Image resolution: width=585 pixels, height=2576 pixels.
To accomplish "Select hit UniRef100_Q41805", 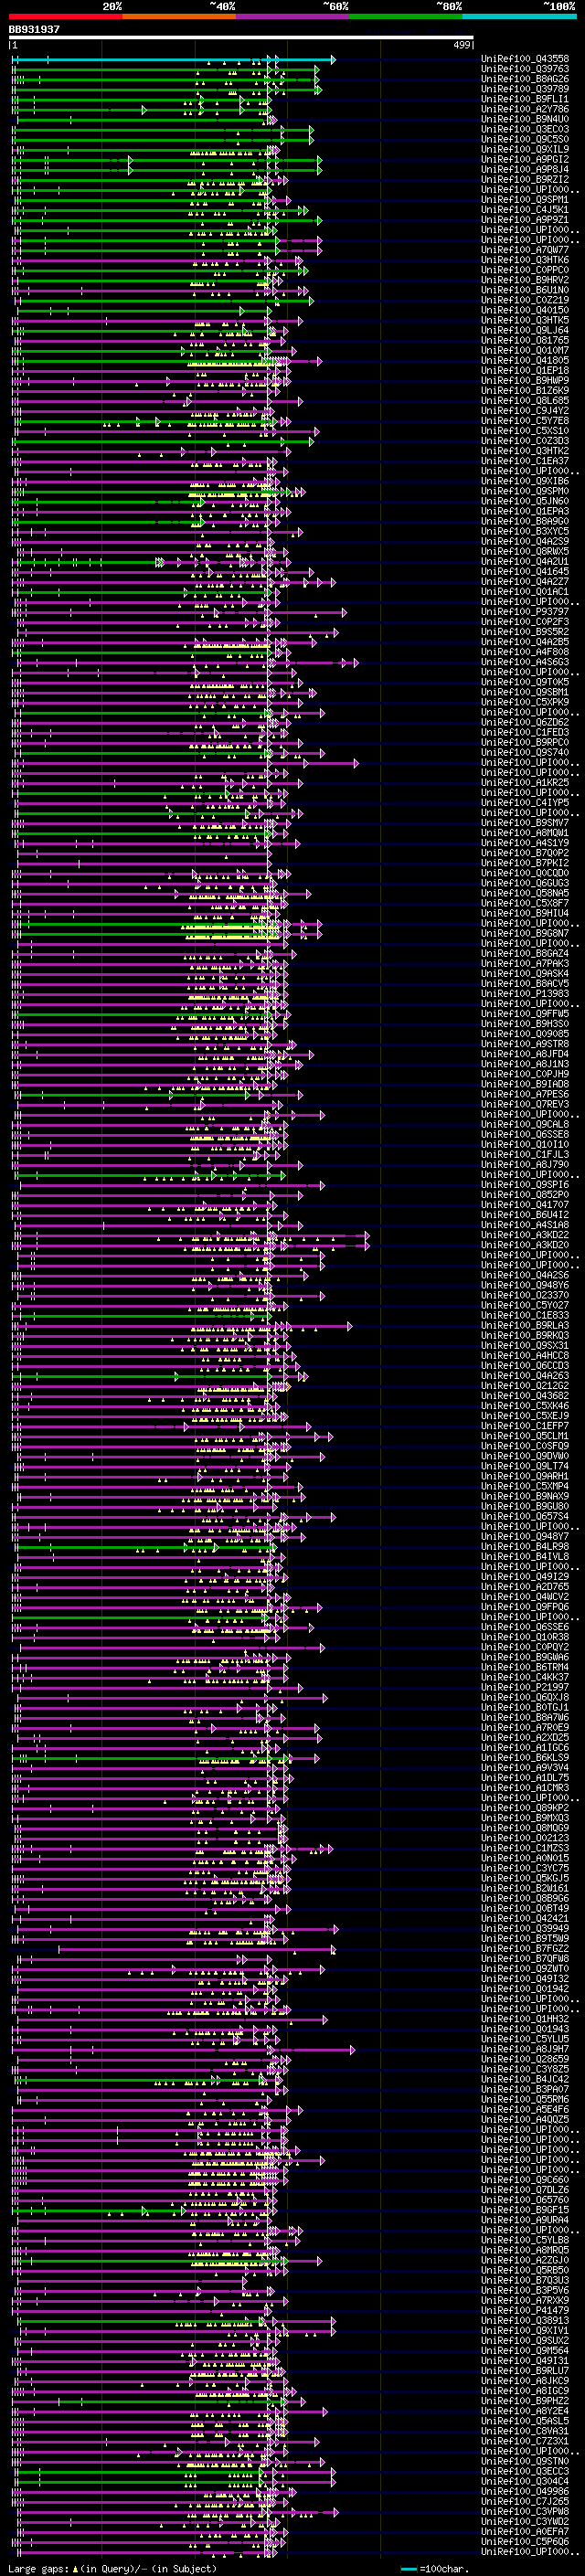I will (525, 360).
